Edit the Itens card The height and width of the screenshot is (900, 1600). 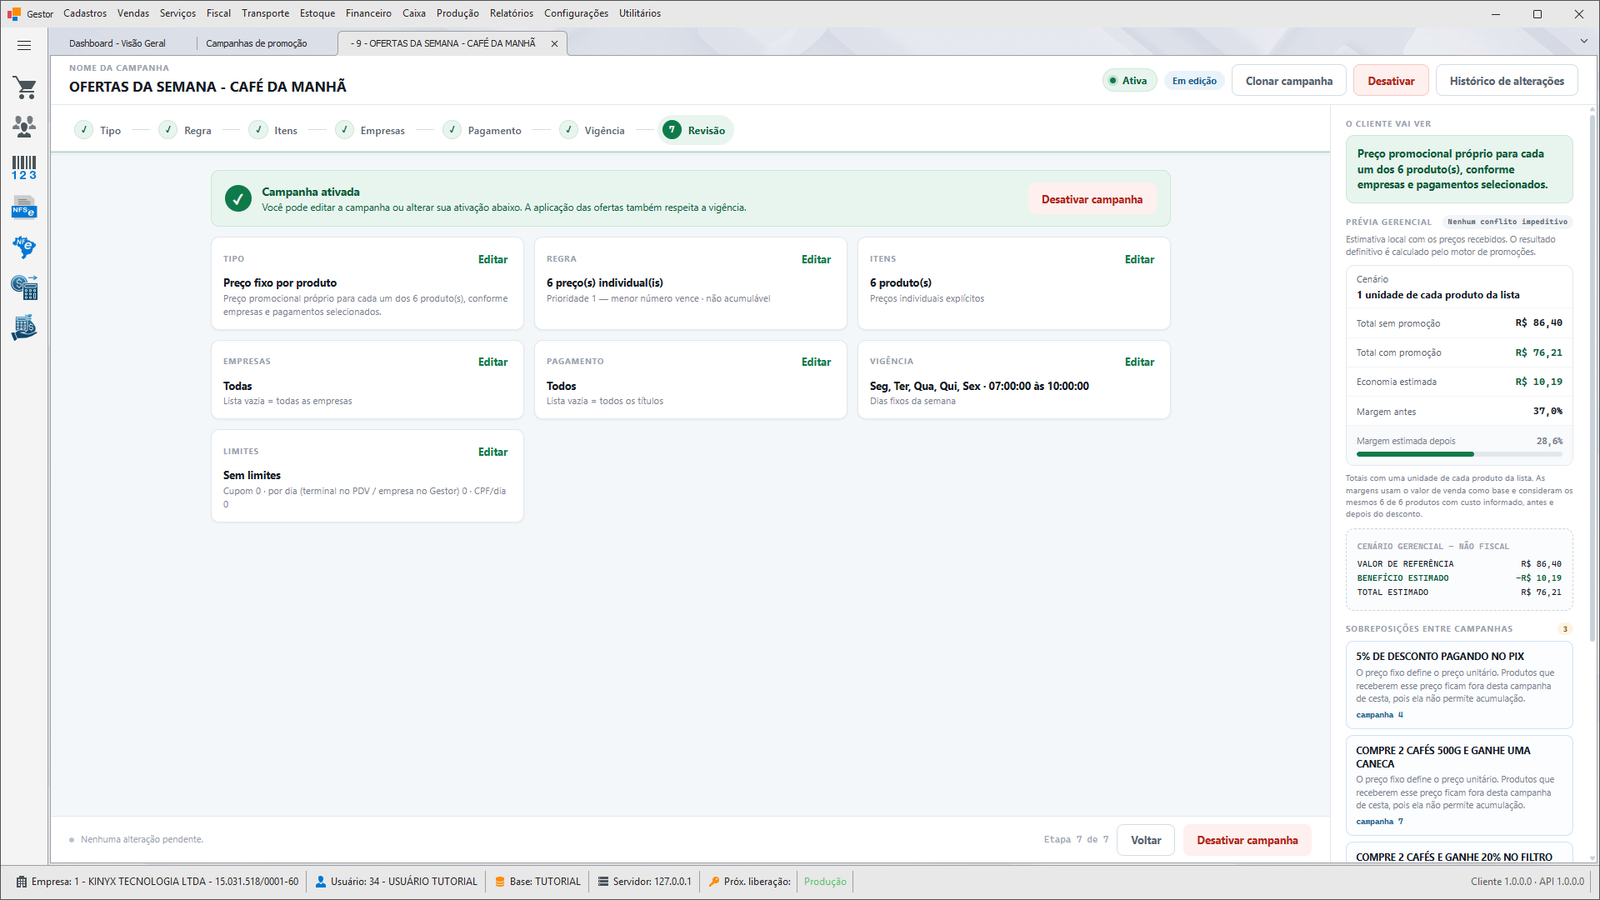[x=1139, y=259]
